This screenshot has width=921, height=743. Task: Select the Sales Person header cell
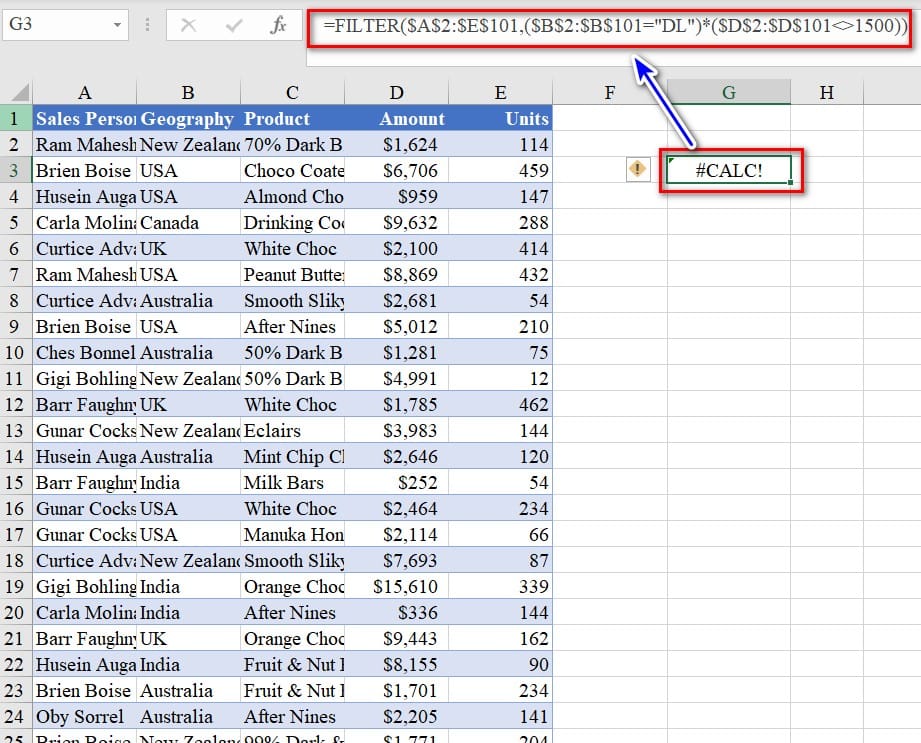[85, 118]
